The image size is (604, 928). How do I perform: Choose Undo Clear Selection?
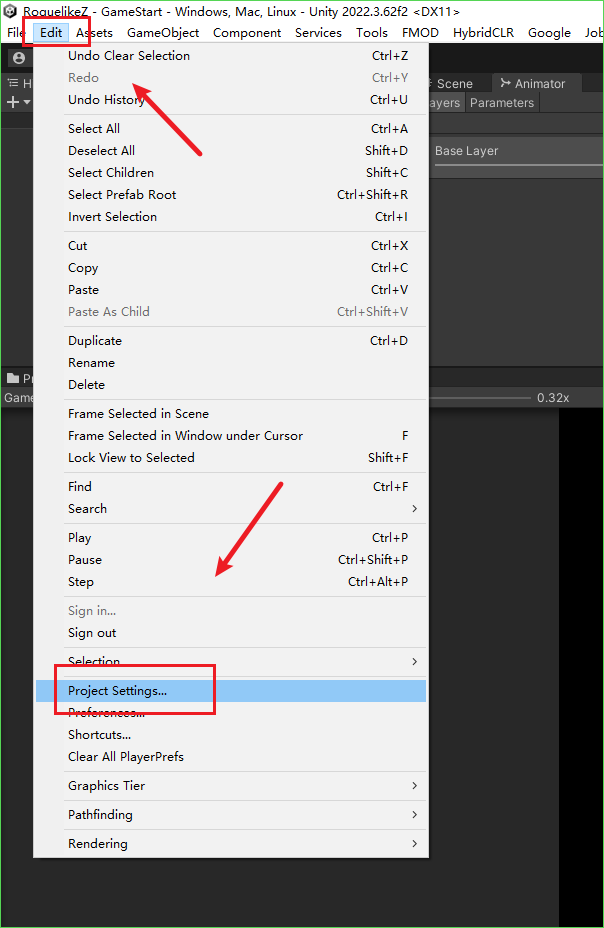pyautogui.click(x=129, y=56)
